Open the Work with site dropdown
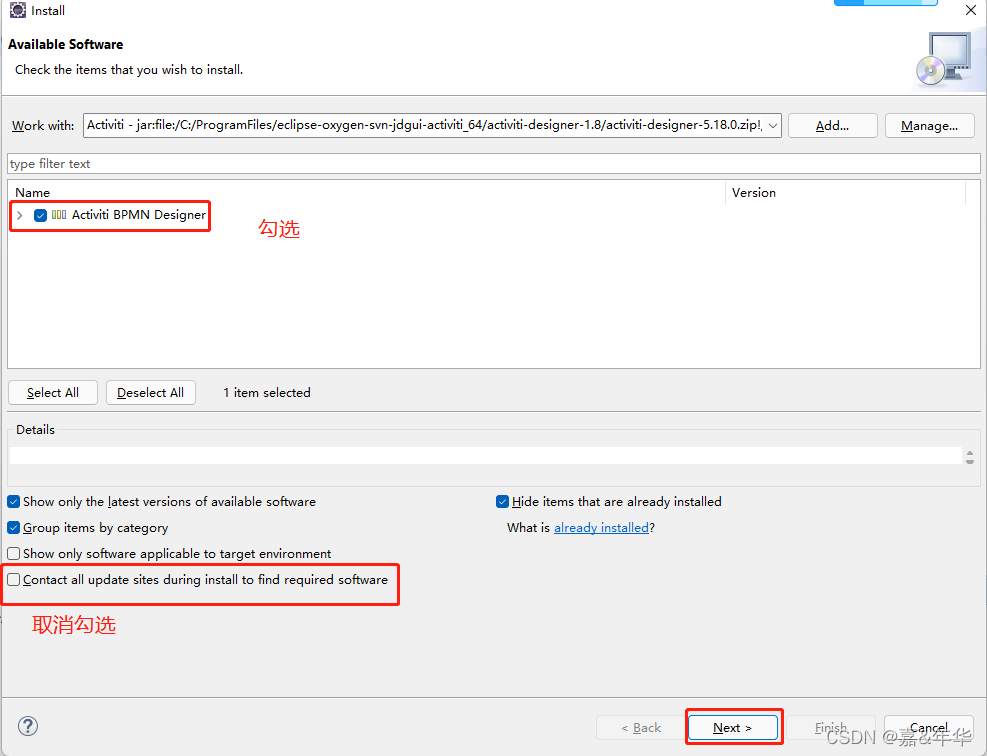Image resolution: width=987 pixels, height=756 pixels. [772, 126]
